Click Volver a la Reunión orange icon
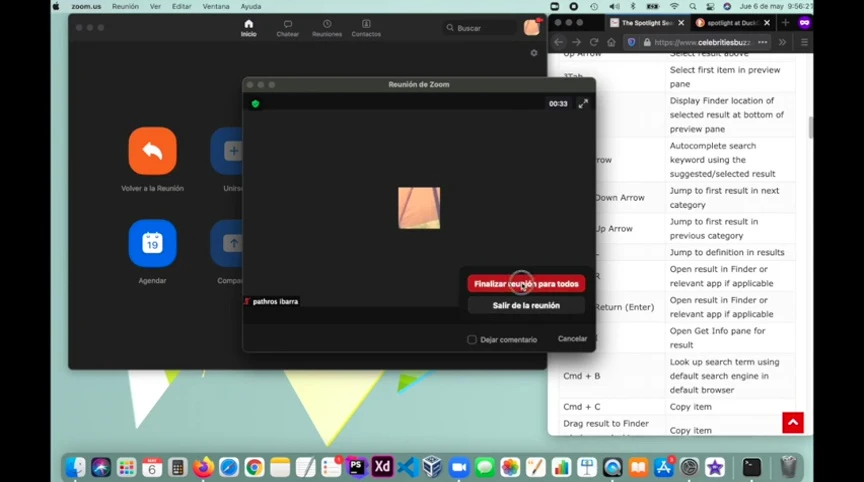This screenshot has height=482, width=864. [x=153, y=151]
